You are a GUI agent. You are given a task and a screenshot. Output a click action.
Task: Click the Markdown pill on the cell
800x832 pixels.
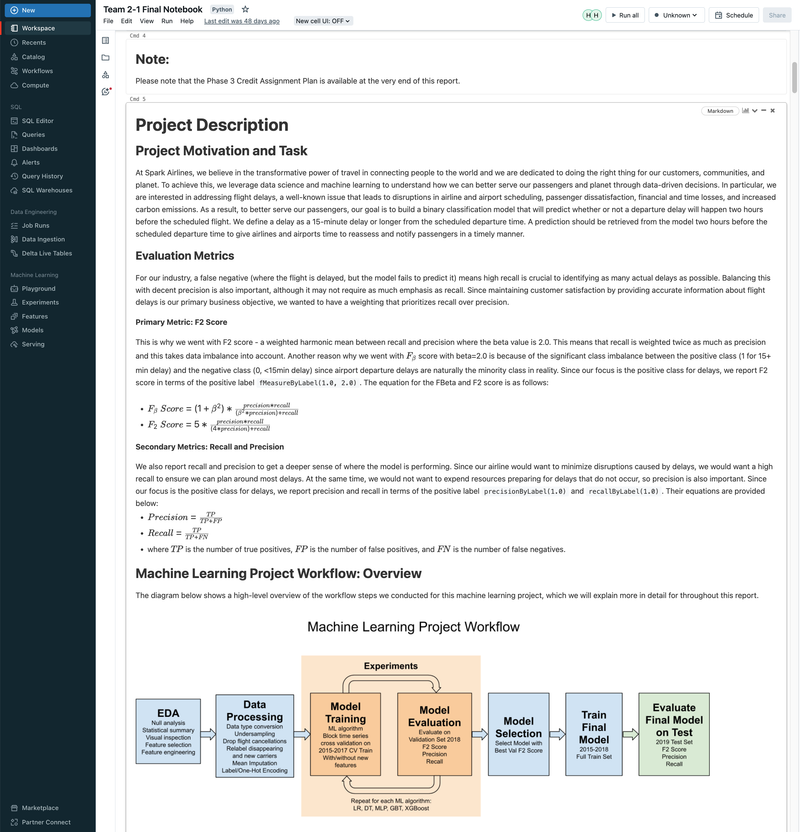[x=722, y=110]
